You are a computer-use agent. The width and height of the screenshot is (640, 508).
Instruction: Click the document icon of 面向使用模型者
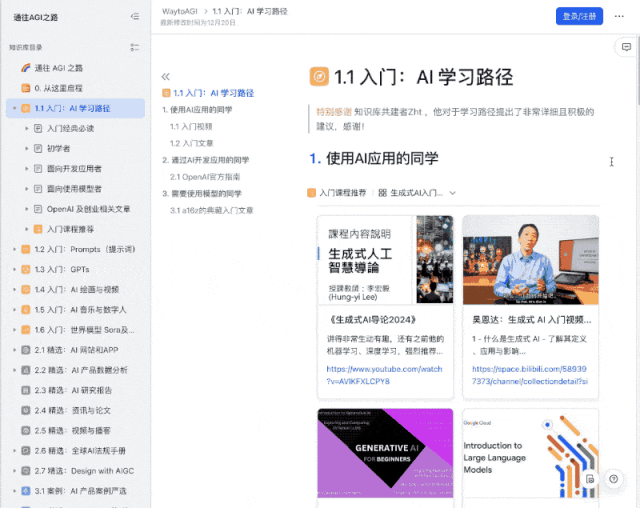(38, 189)
